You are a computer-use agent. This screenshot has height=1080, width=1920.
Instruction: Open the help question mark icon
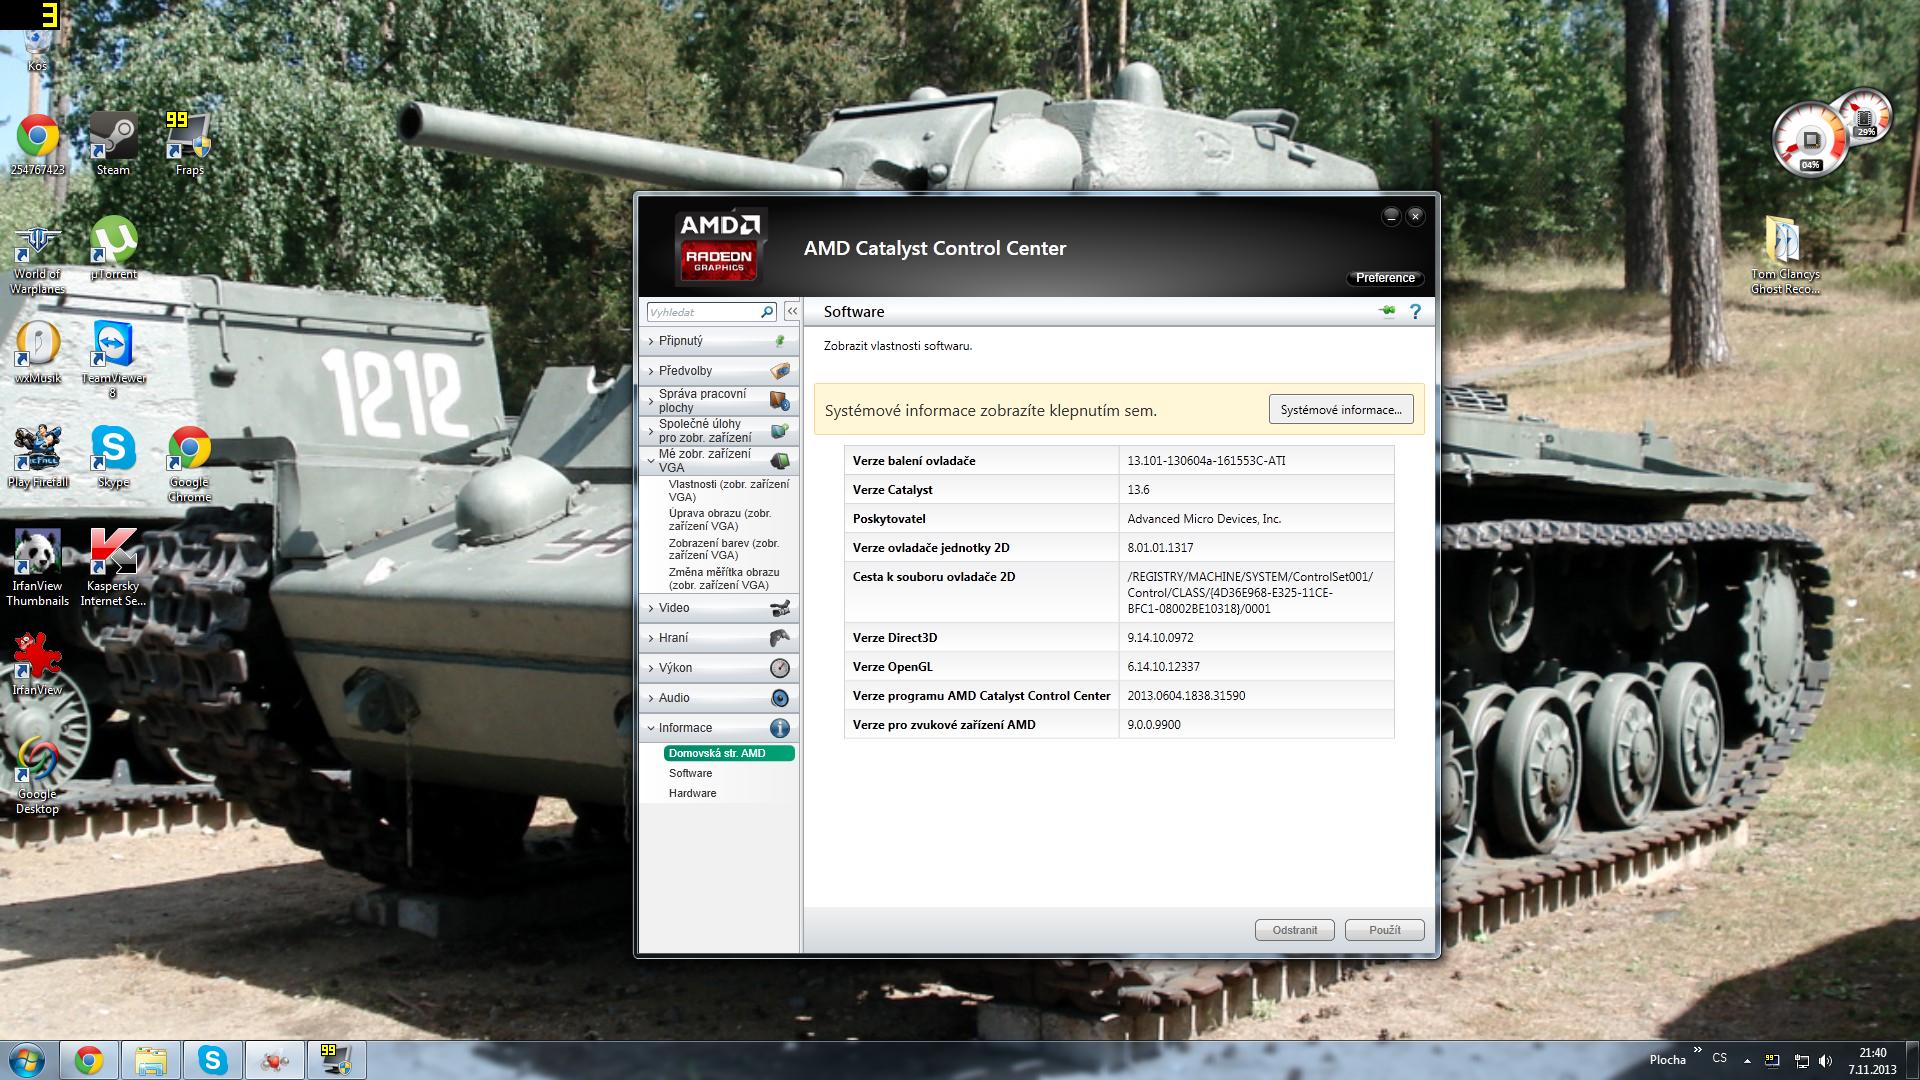tap(1415, 312)
